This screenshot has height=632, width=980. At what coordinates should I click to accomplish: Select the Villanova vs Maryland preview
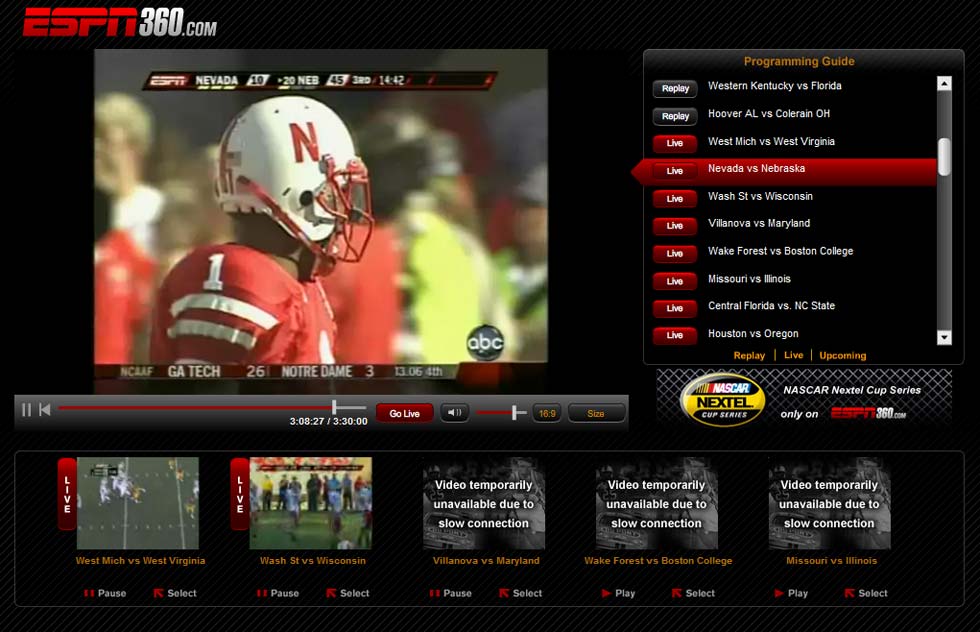click(x=521, y=593)
